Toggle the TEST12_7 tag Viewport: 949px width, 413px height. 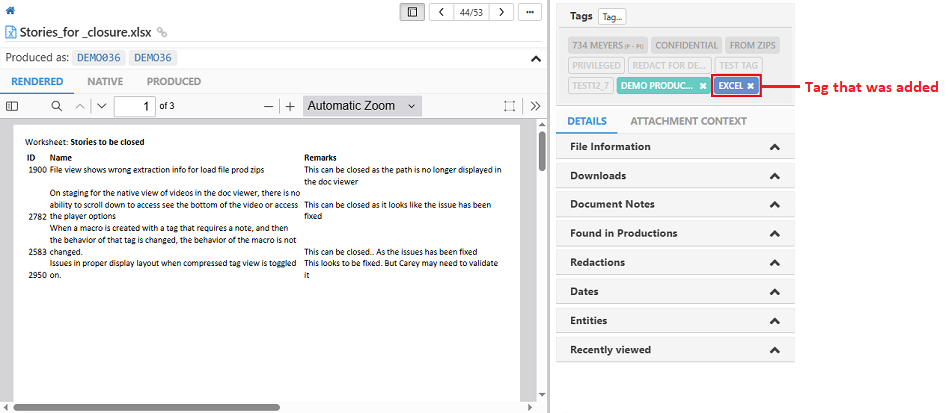pos(591,86)
